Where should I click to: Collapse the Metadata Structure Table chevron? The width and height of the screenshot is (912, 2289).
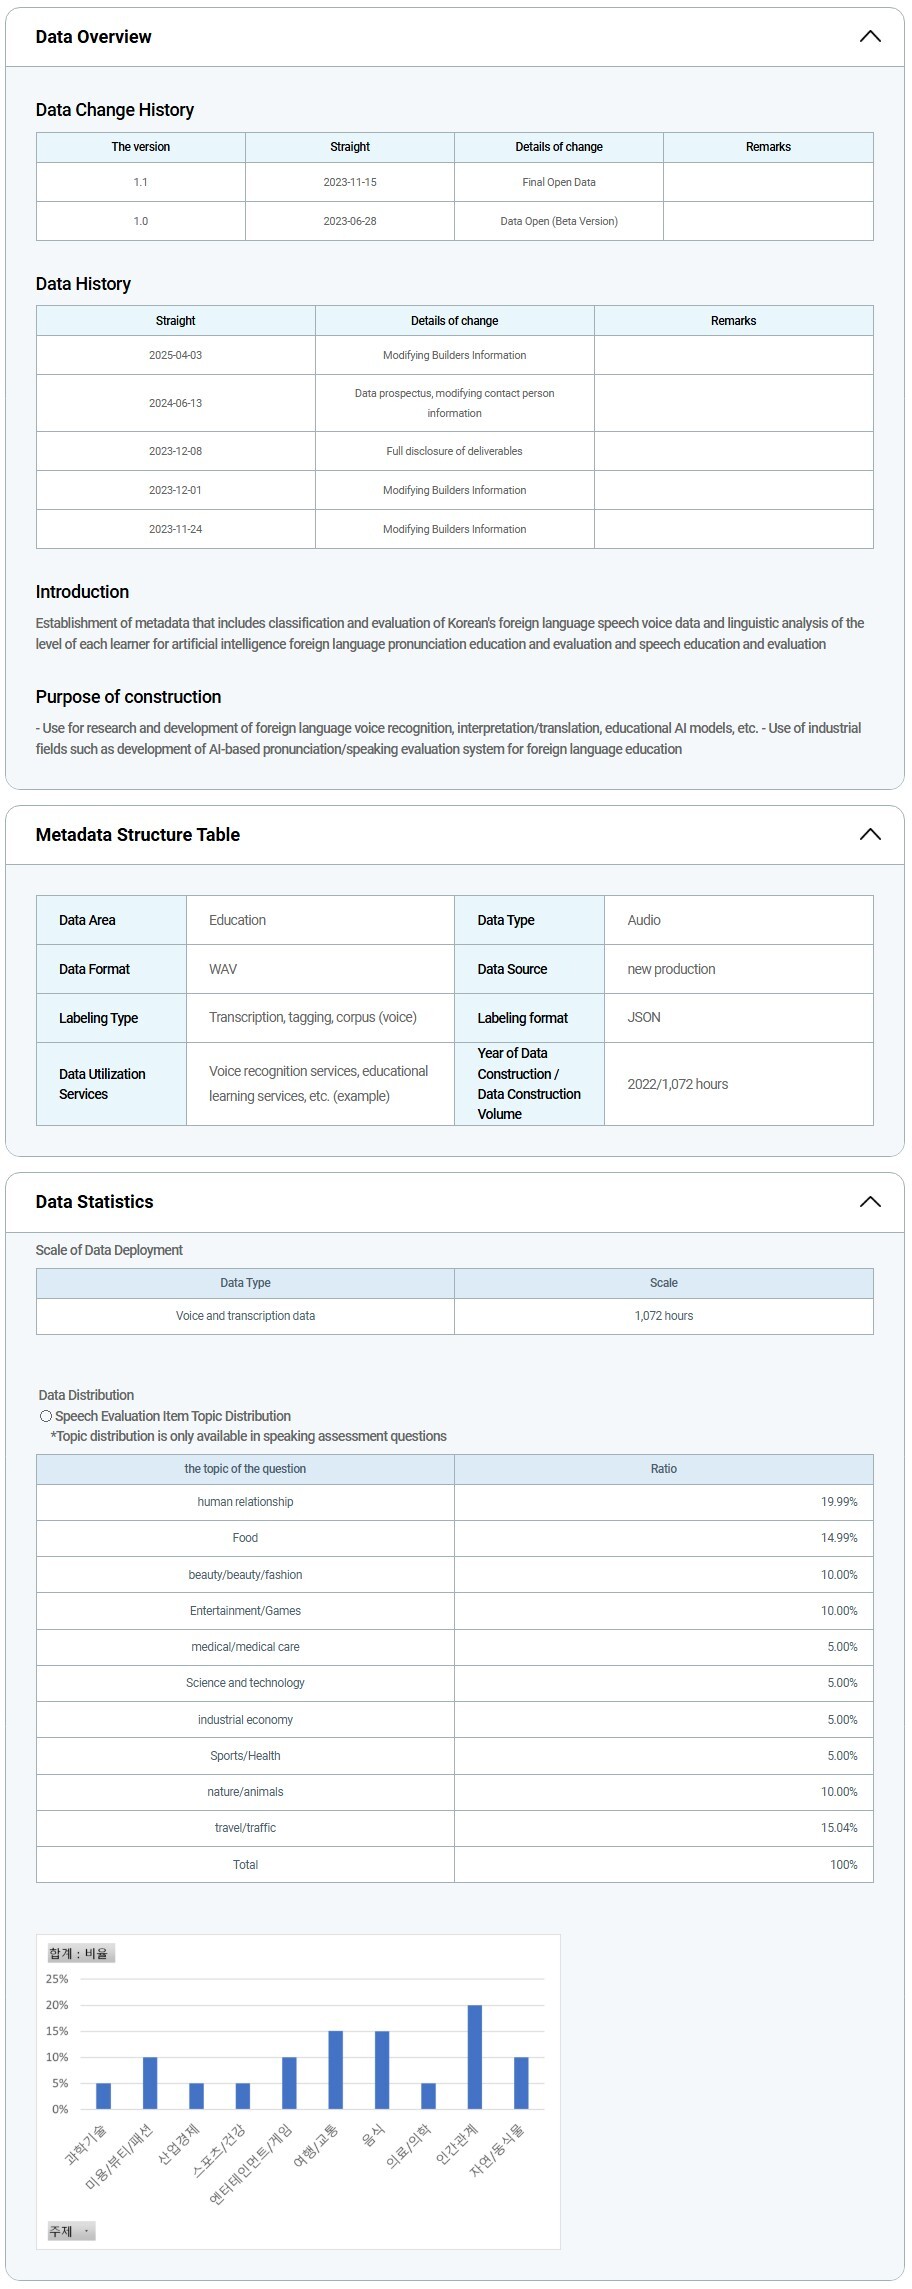click(869, 835)
